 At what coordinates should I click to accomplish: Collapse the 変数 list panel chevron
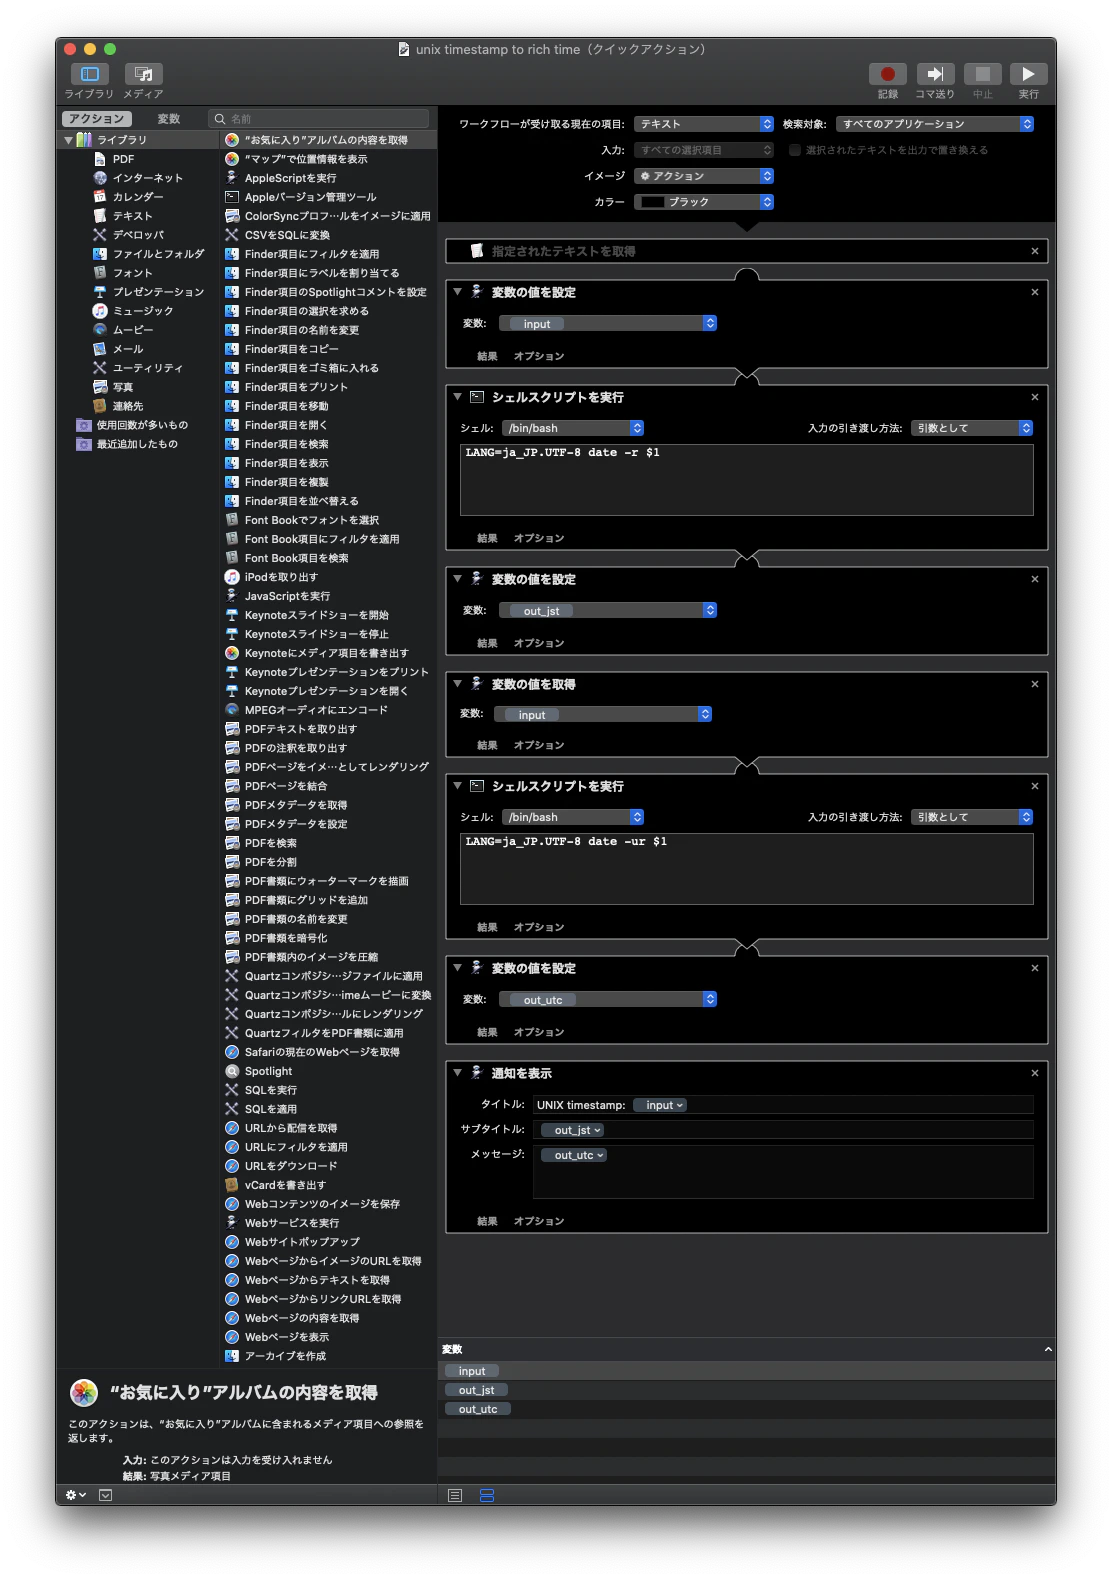[x=1047, y=1349]
